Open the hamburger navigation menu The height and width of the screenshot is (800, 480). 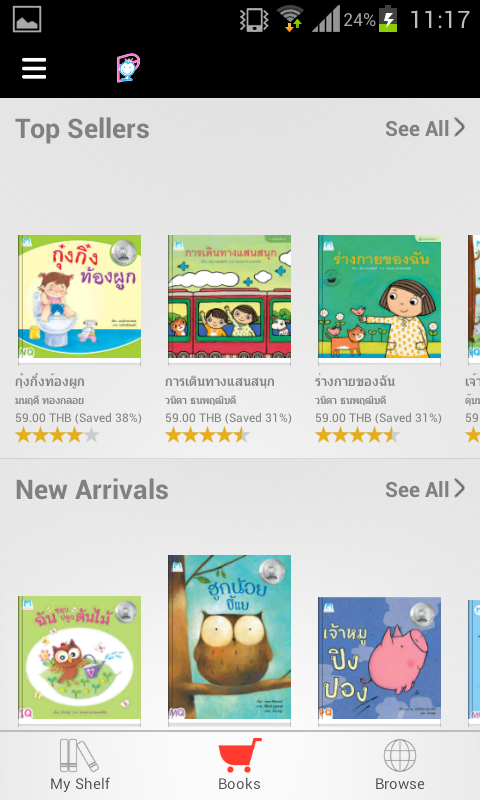(x=34, y=68)
